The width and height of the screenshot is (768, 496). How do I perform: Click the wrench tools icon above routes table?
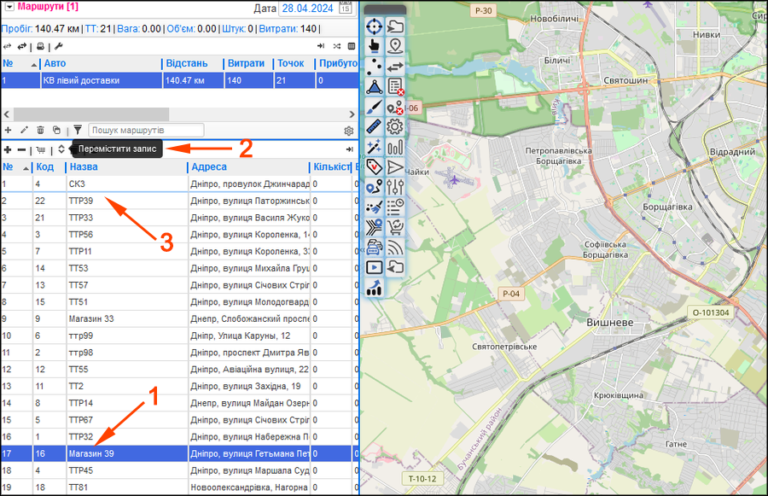[x=58, y=47]
